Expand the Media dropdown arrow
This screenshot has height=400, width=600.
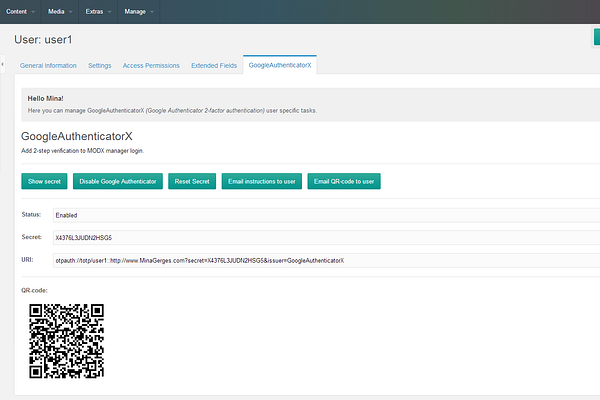click(x=71, y=12)
